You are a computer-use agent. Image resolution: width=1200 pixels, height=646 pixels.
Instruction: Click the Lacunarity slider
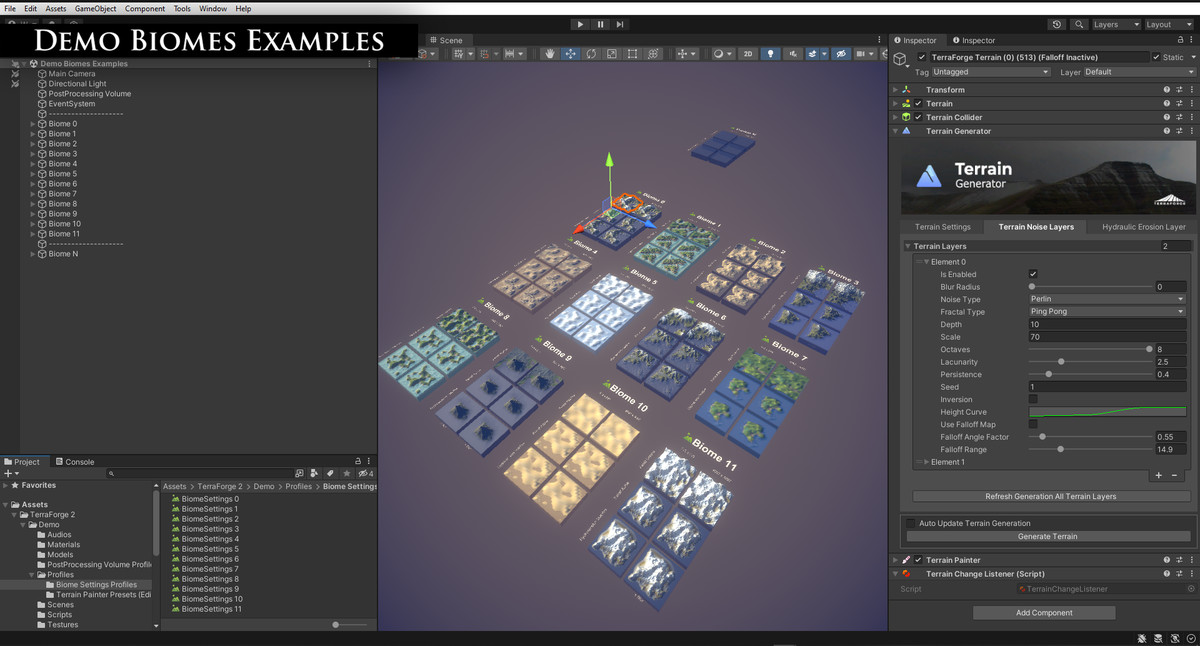click(x=1090, y=362)
